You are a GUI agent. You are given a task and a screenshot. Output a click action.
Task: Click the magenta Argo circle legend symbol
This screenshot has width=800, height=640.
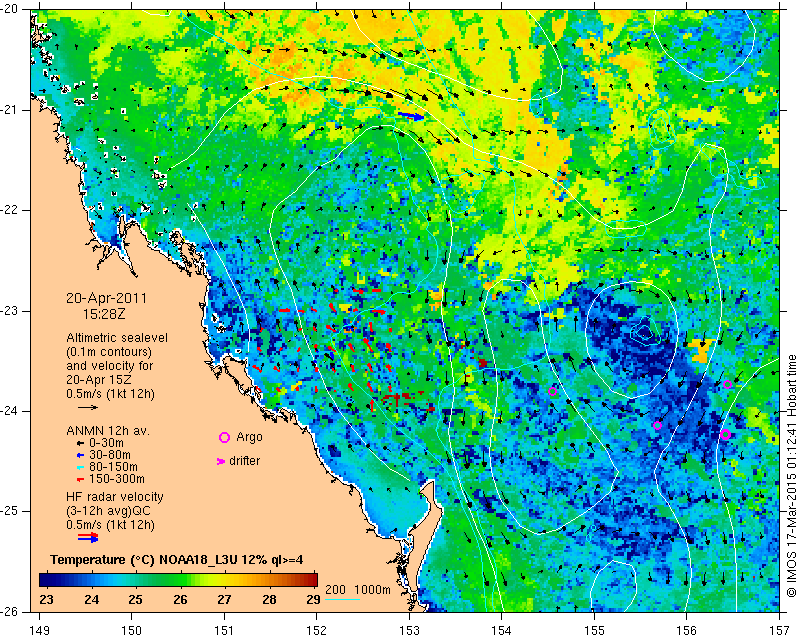click(224, 437)
